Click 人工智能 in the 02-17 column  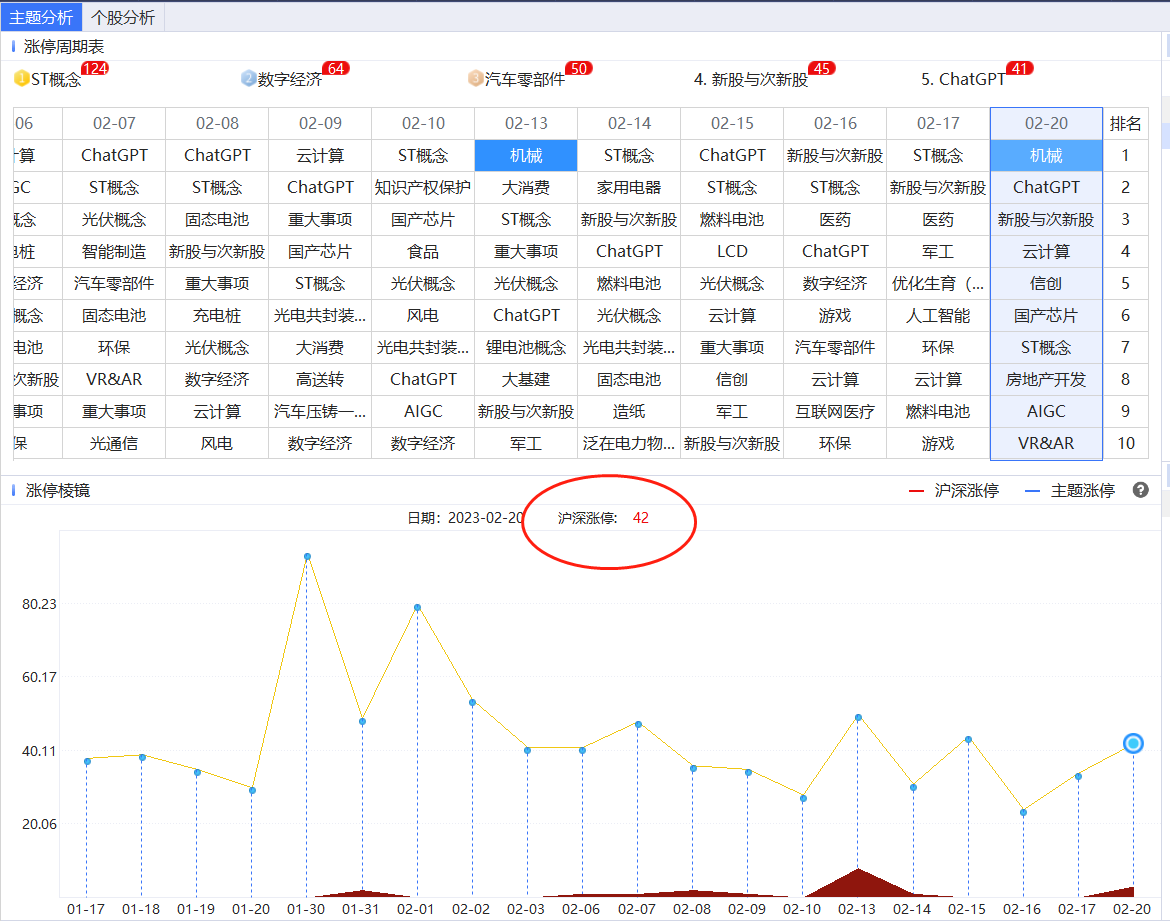938,316
